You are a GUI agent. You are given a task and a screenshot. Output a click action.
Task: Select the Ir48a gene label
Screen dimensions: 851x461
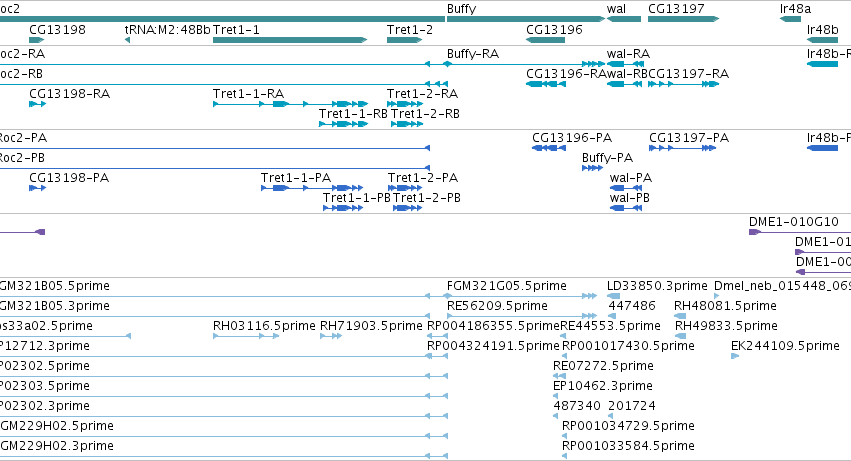(x=795, y=9)
